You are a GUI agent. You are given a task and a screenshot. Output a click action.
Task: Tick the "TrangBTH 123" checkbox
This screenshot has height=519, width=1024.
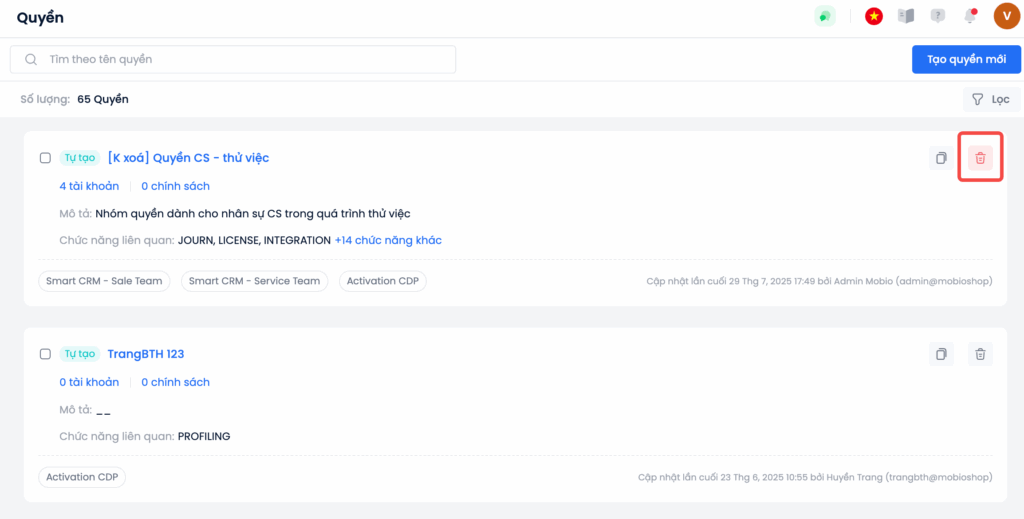(x=45, y=354)
